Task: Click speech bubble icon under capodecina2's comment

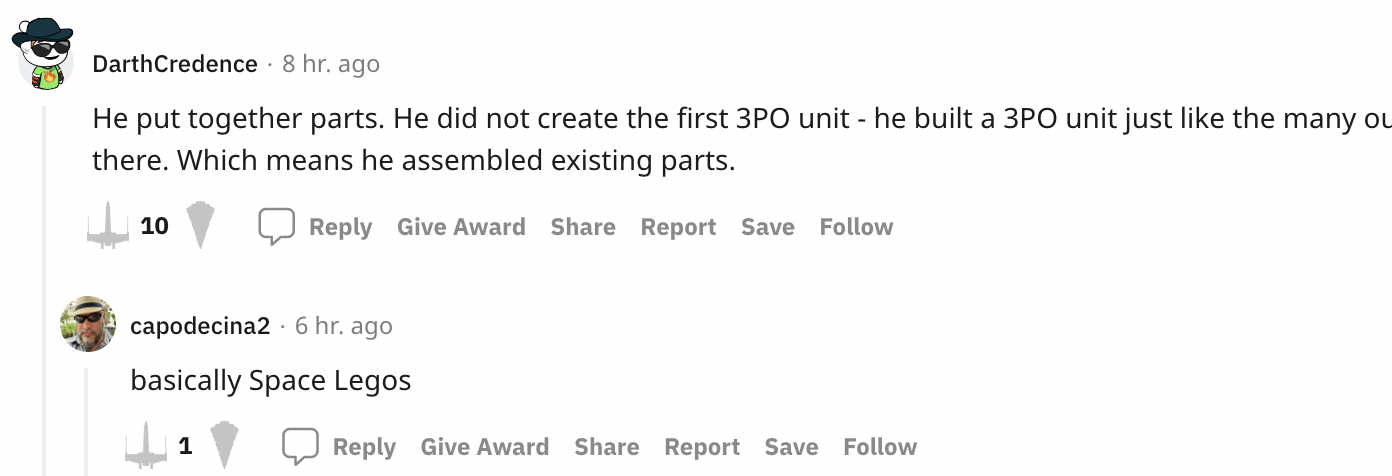Action: (x=300, y=446)
